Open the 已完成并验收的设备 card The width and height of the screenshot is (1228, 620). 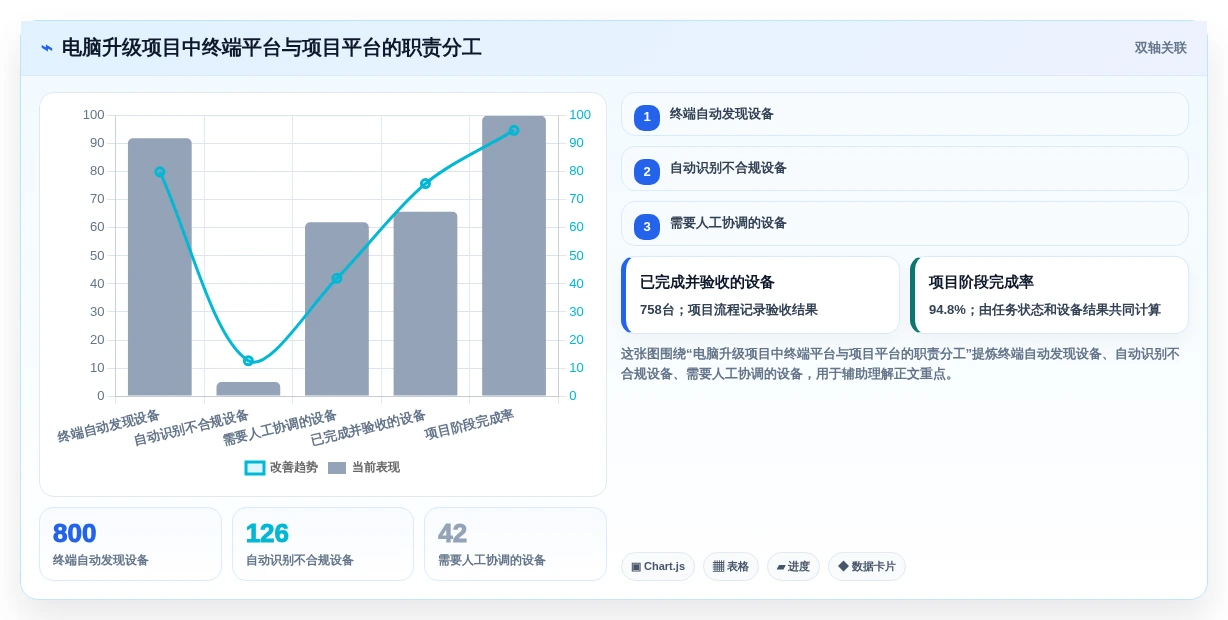[760, 295]
